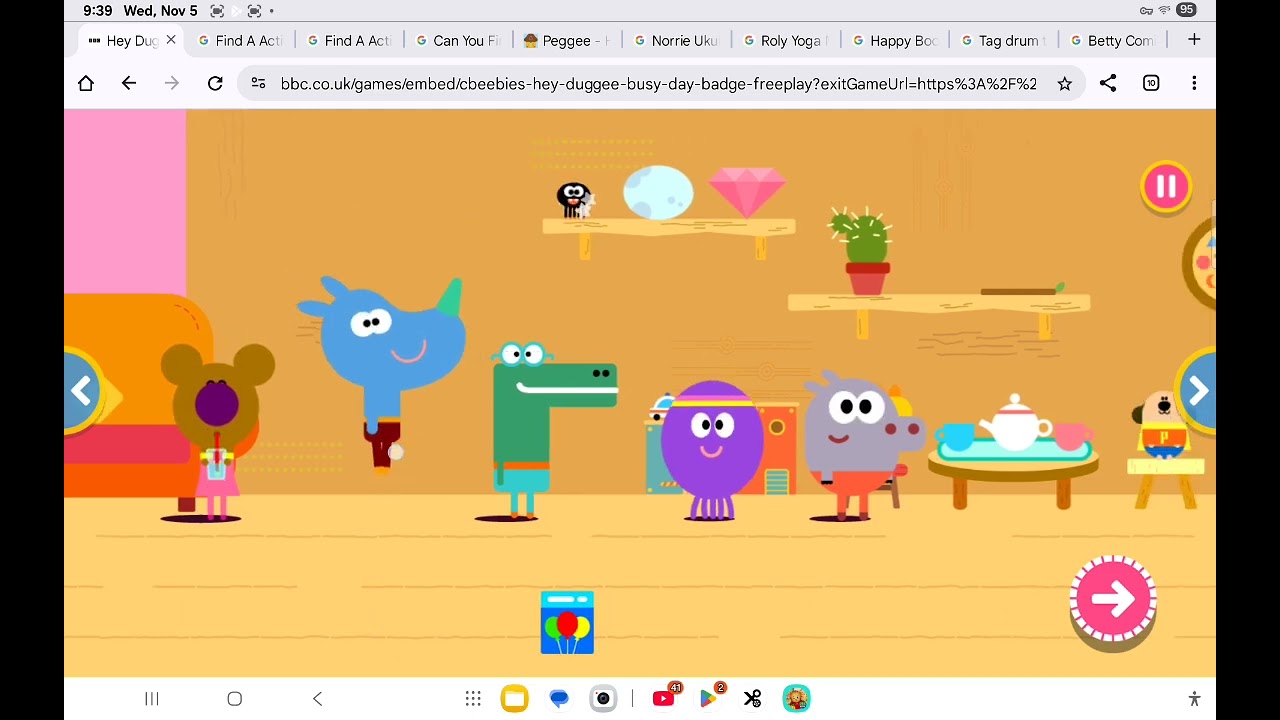Tap the pink next arrow button

(x=1113, y=598)
